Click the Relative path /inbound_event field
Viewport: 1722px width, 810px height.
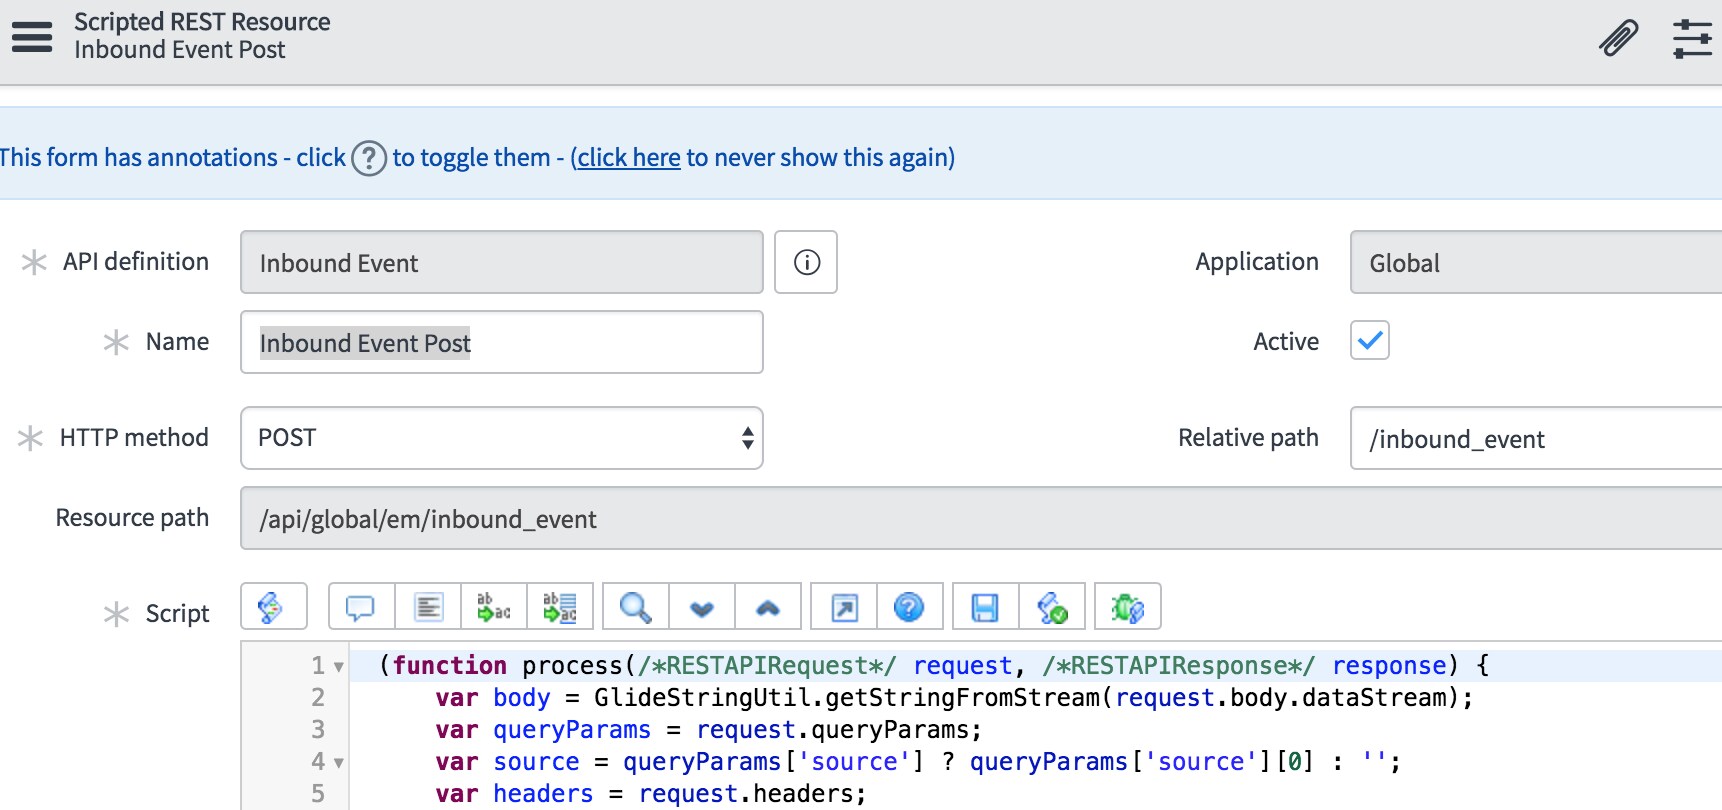click(1536, 438)
